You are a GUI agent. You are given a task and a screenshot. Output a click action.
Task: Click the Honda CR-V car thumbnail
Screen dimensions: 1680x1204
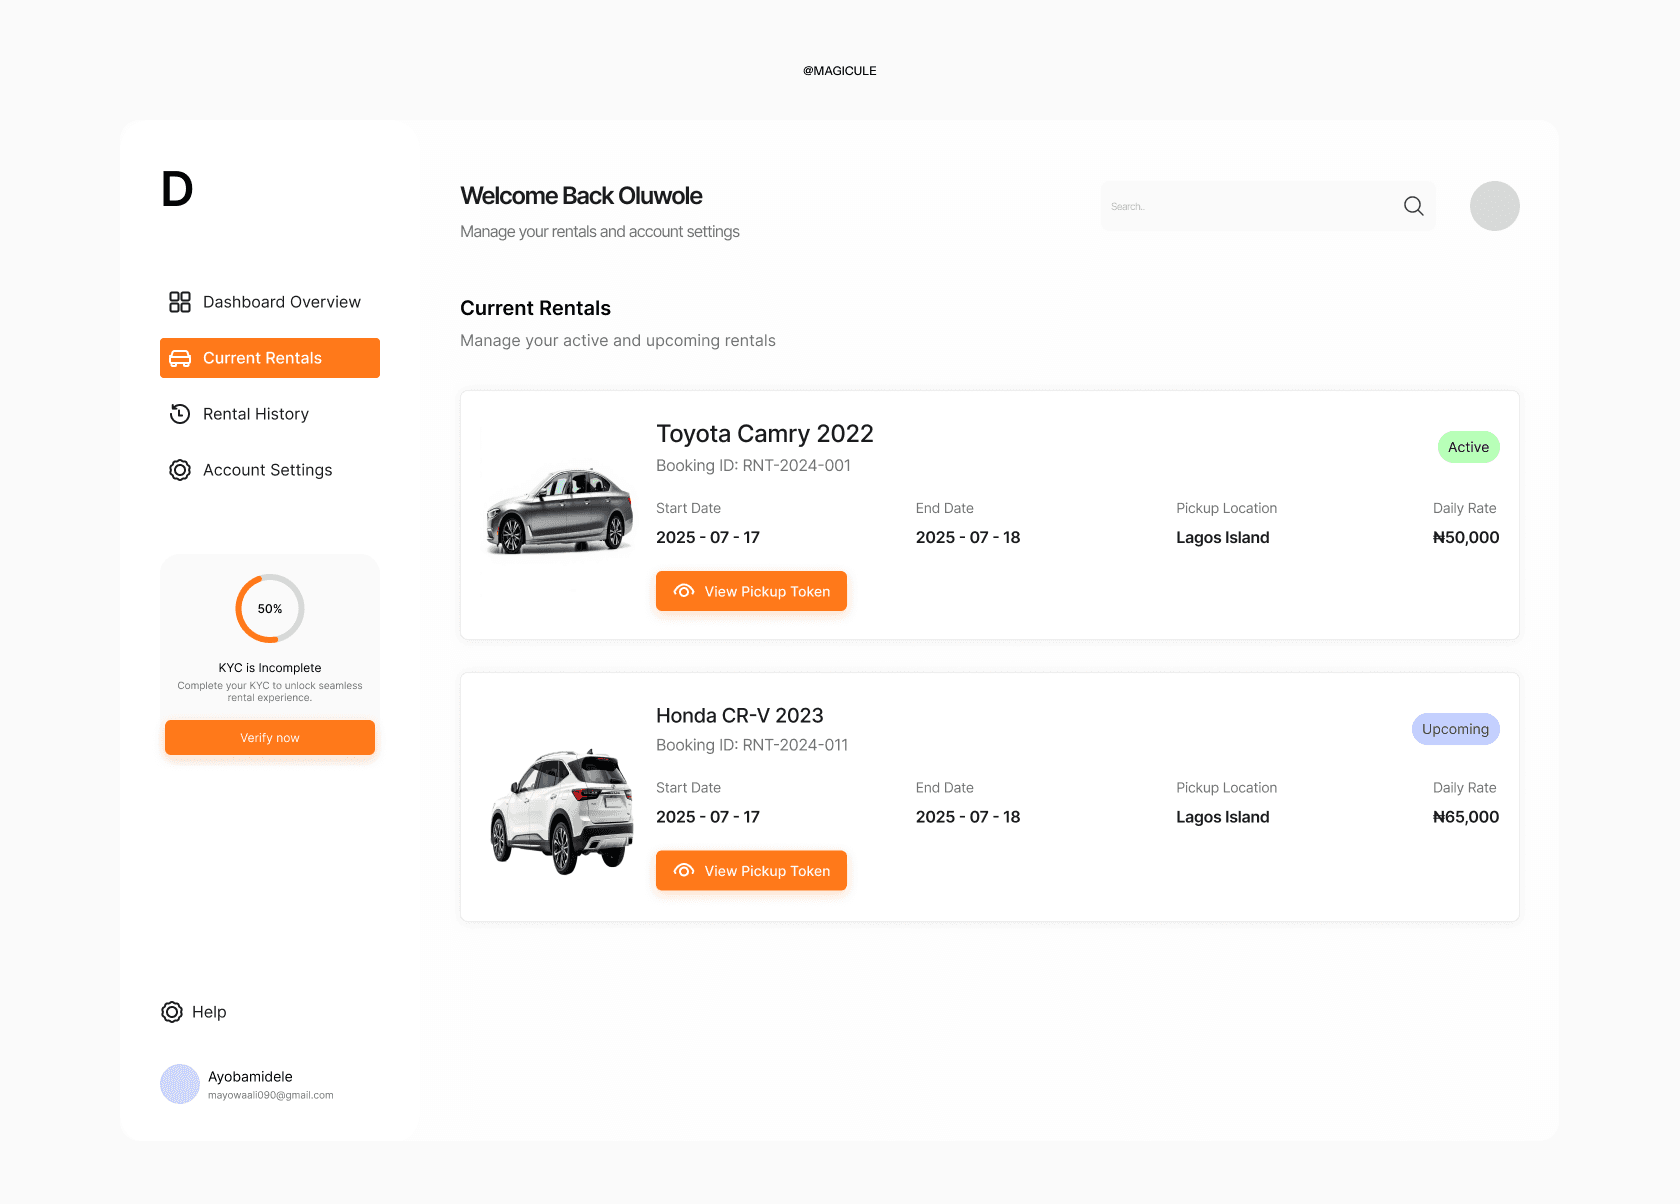(x=562, y=812)
